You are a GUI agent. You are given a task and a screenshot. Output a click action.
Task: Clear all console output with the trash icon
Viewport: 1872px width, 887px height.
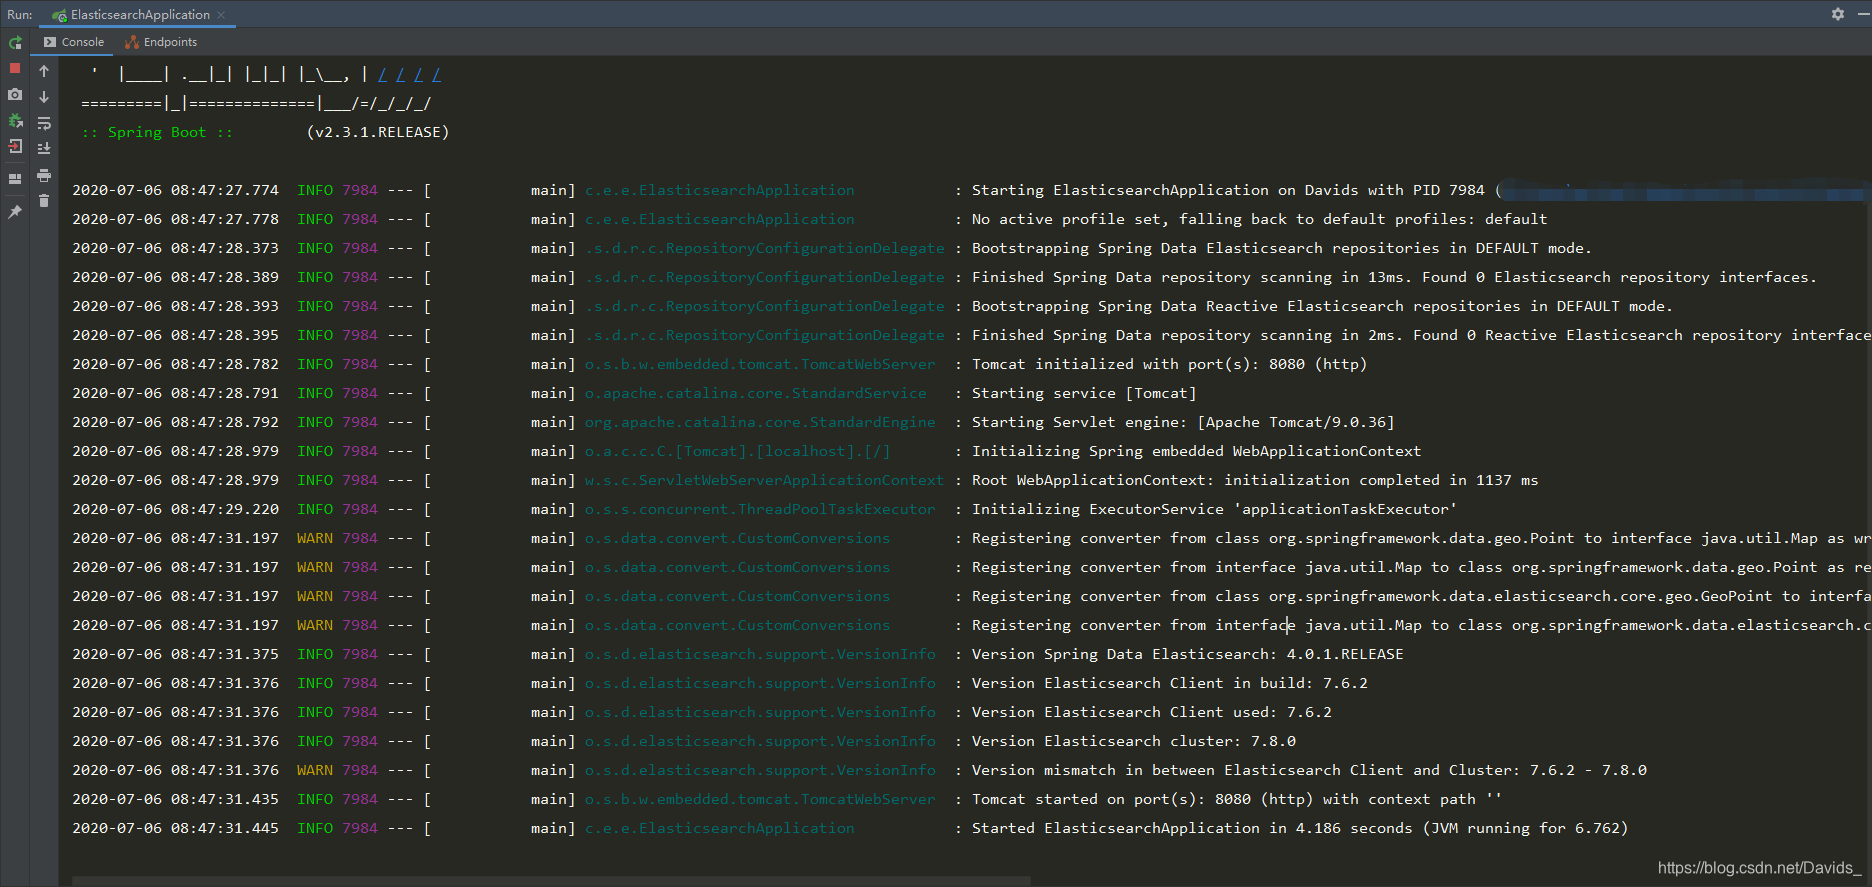pyautogui.click(x=44, y=201)
